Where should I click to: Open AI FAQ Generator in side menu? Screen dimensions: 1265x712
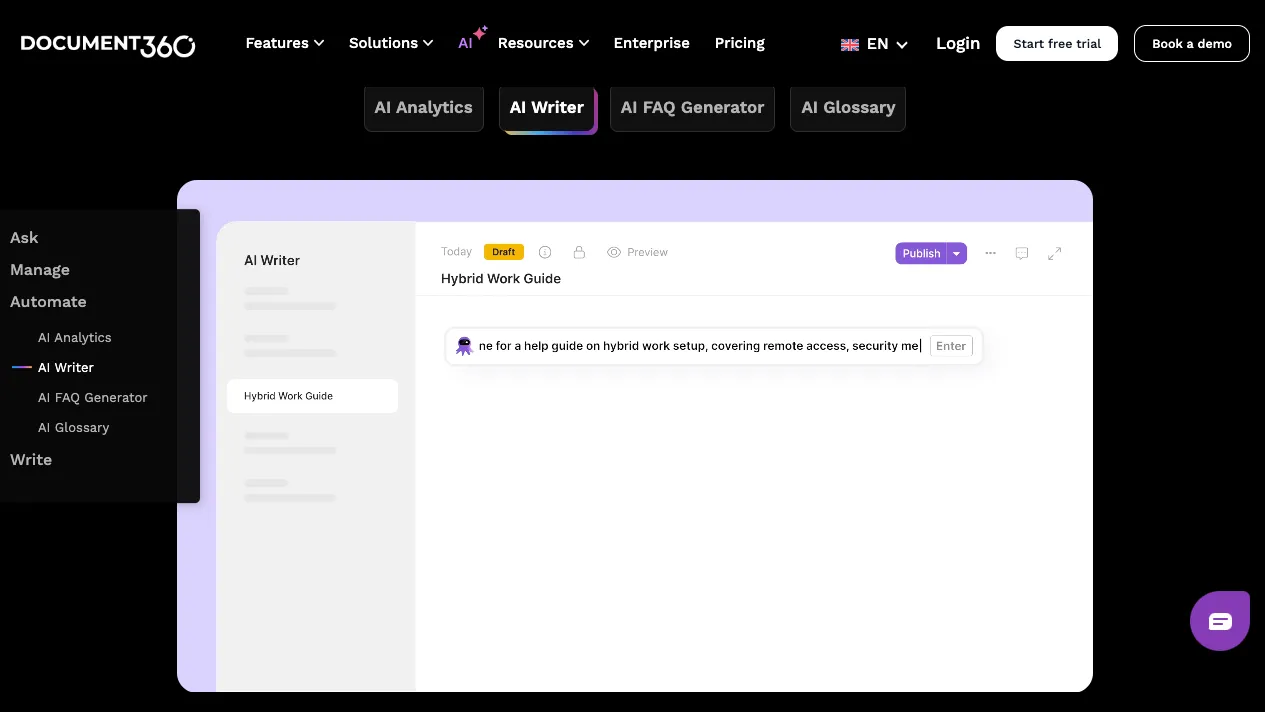tap(93, 398)
